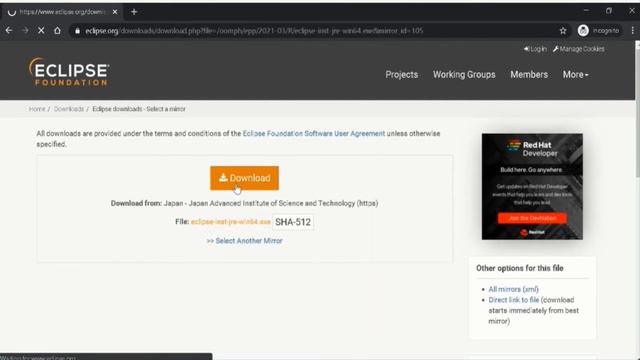Viewport: 640px width, 360px height.
Task: Open the Working Groups menu item
Action: (464, 75)
